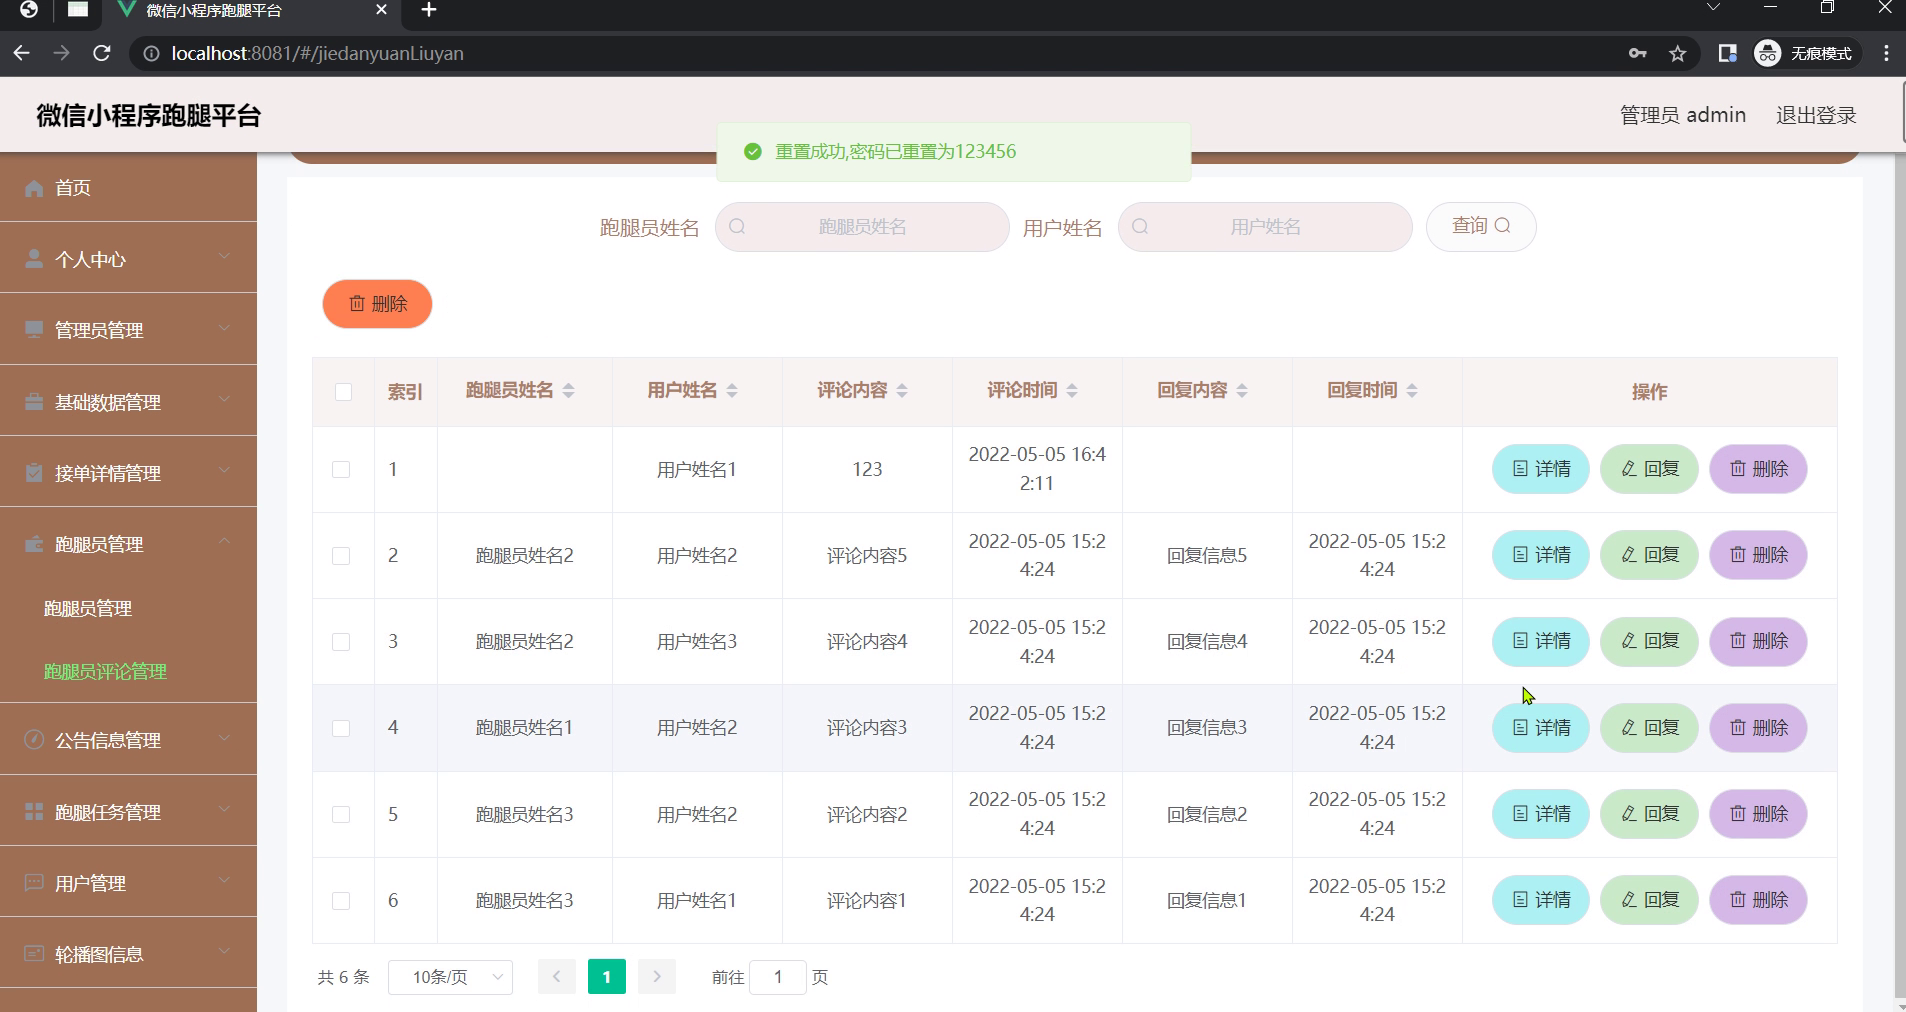Focus the 前往 page number input
The width and height of the screenshot is (1906, 1012).
click(x=778, y=977)
